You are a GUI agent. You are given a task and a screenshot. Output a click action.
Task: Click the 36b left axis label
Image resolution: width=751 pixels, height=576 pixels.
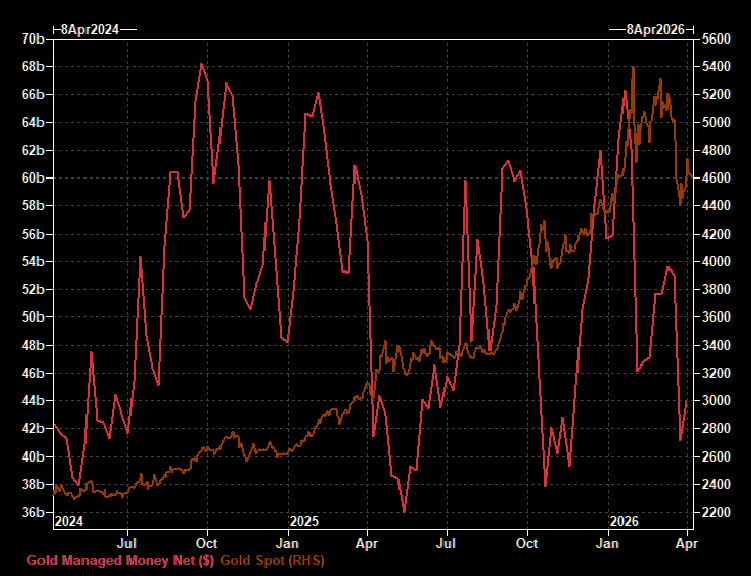tap(33, 513)
